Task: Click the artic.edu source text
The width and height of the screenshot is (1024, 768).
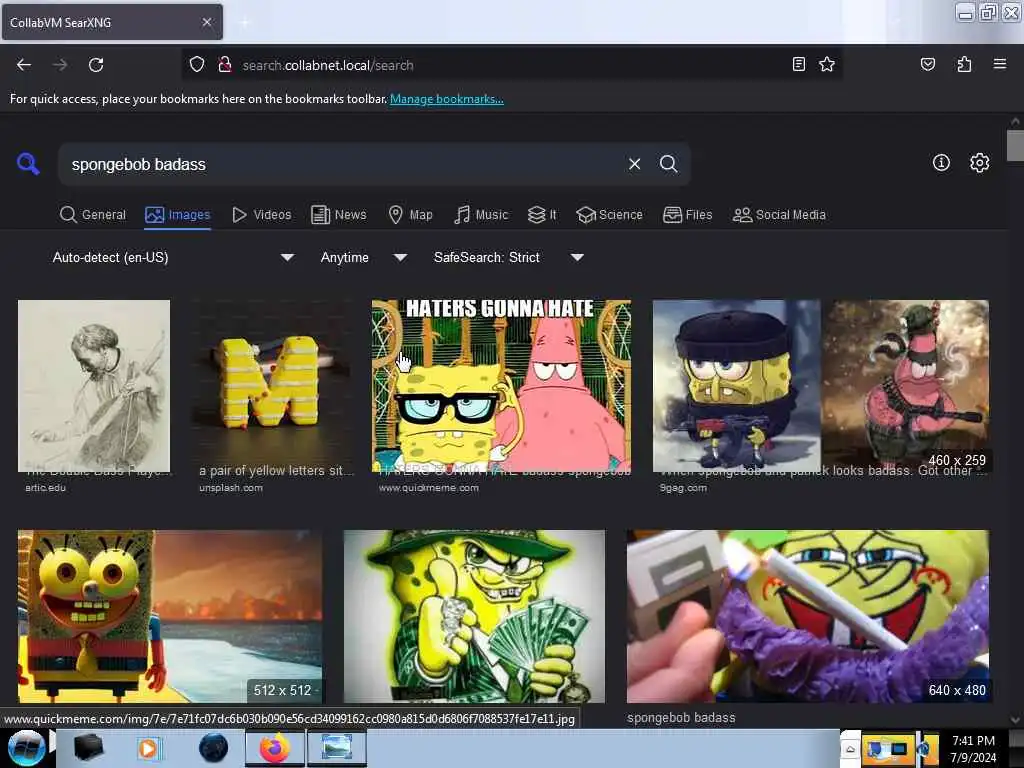Action: [45, 488]
